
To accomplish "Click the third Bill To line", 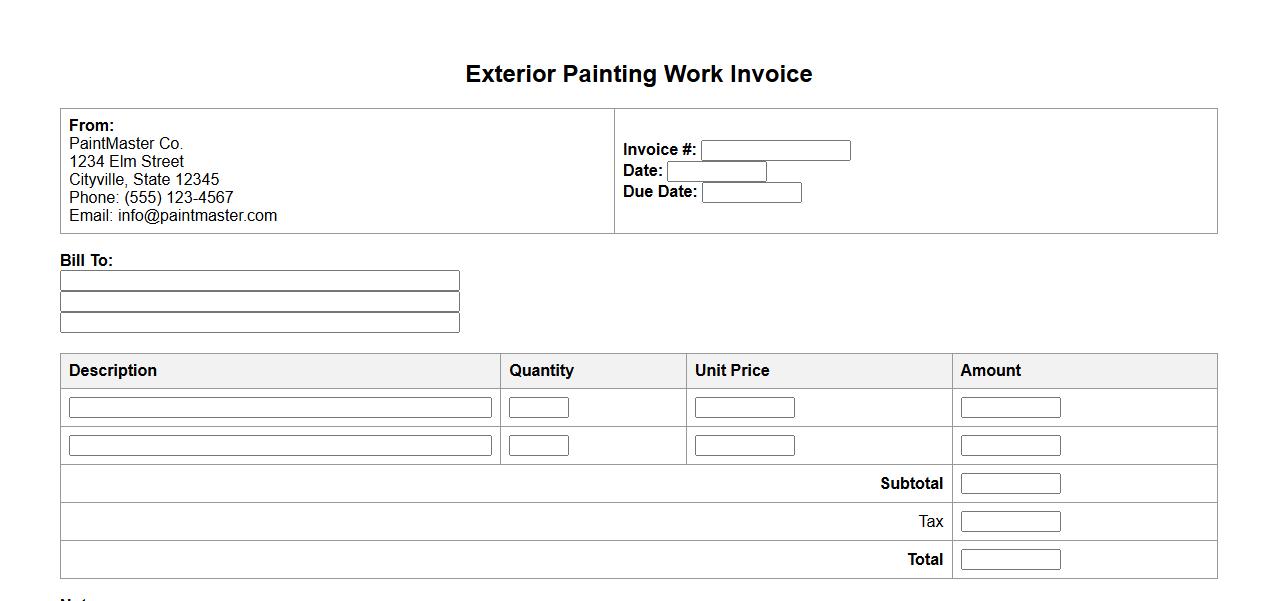I will [260, 323].
